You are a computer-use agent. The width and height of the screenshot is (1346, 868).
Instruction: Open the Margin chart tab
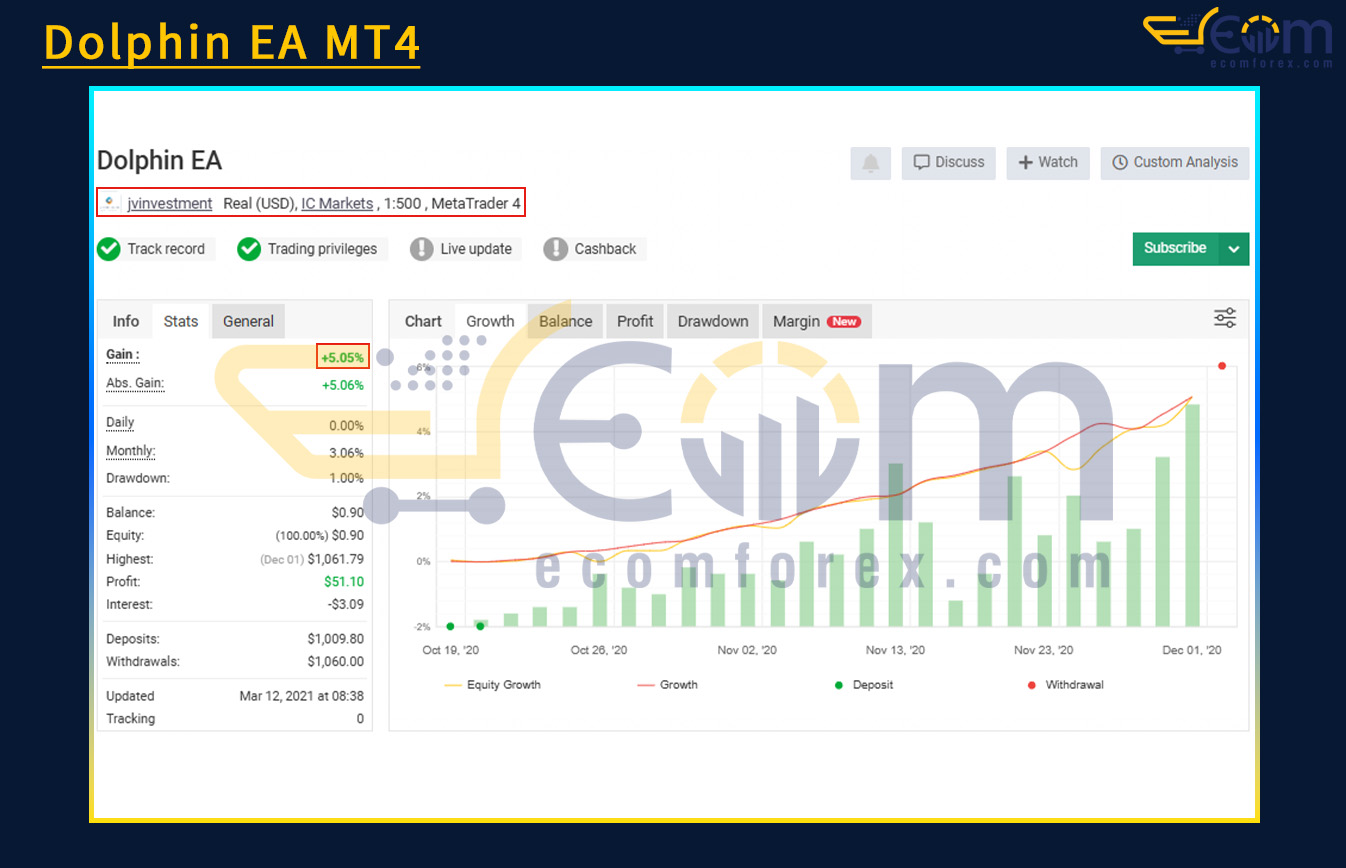pyautogui.click(x=816, y=321)
